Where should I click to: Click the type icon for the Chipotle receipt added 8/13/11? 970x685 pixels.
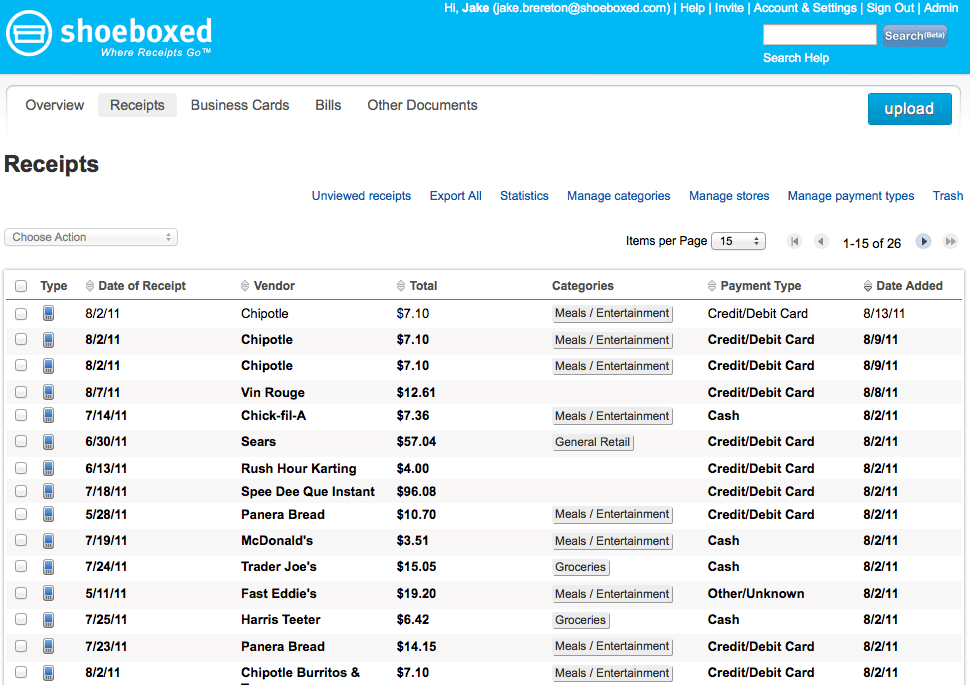click(x=48, y=313)
